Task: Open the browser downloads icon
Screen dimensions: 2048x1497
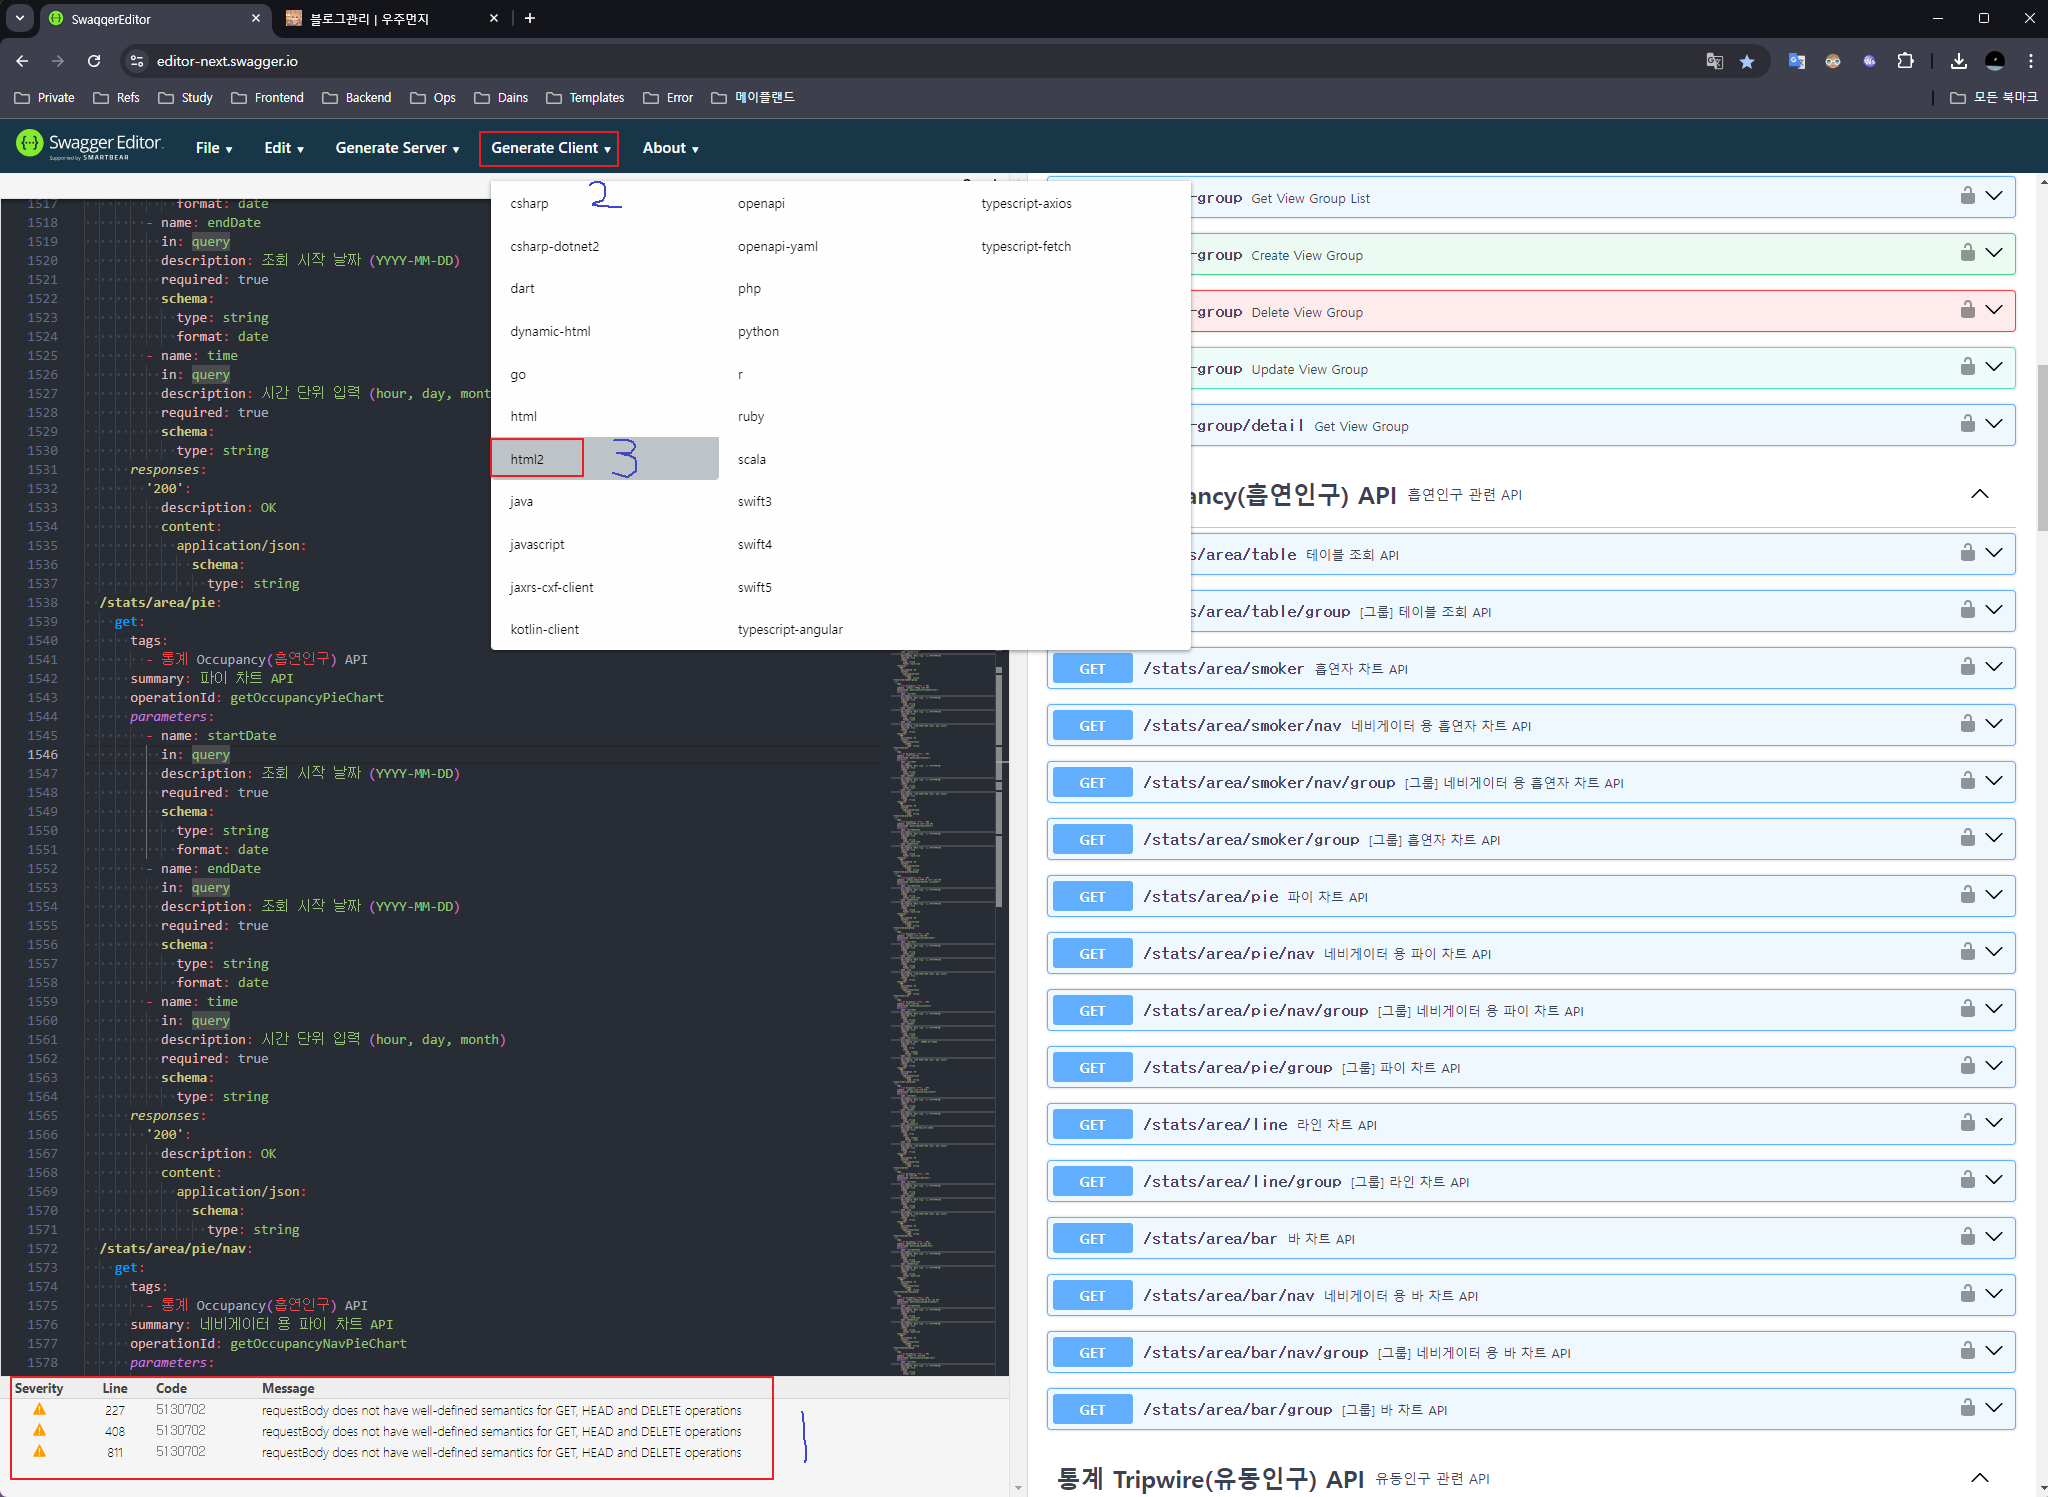Action: point(1958,62)
